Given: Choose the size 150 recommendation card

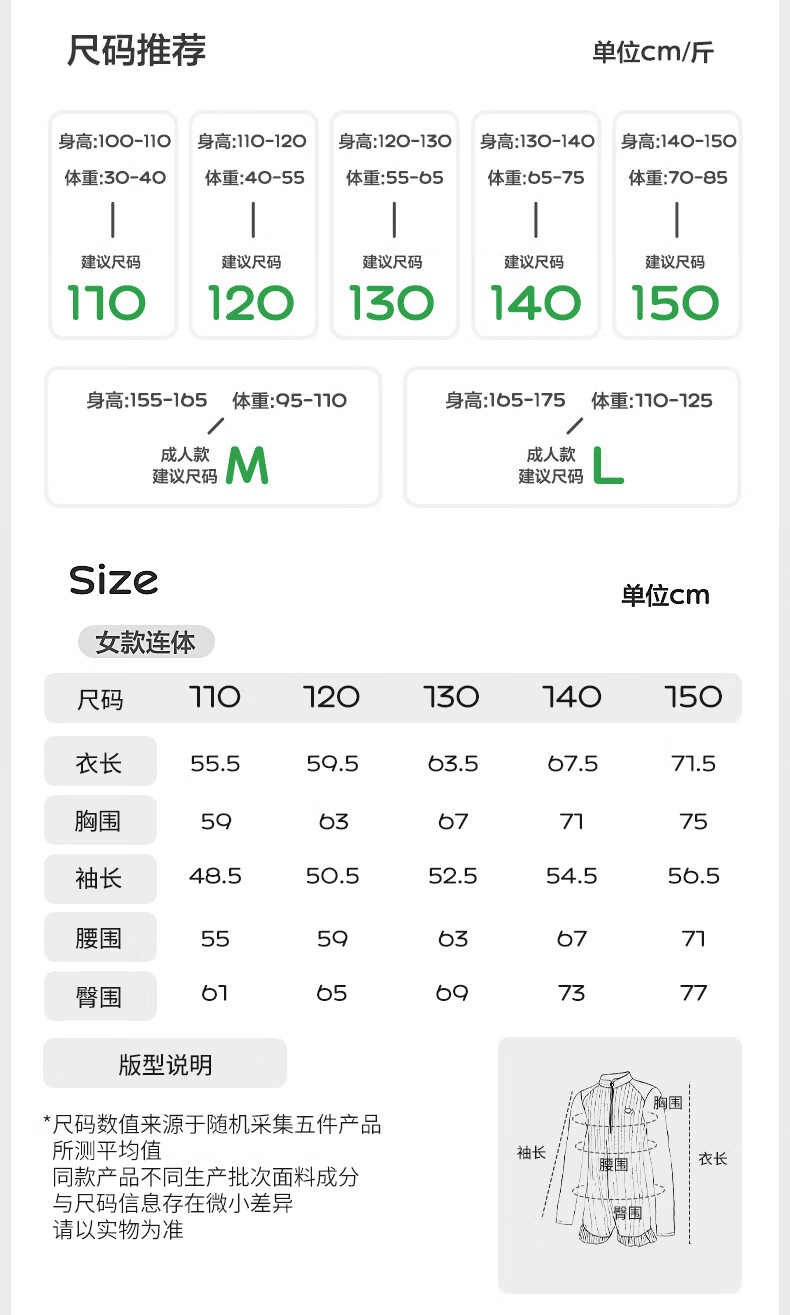Looking at the screenshot, I should pos(677,225).
